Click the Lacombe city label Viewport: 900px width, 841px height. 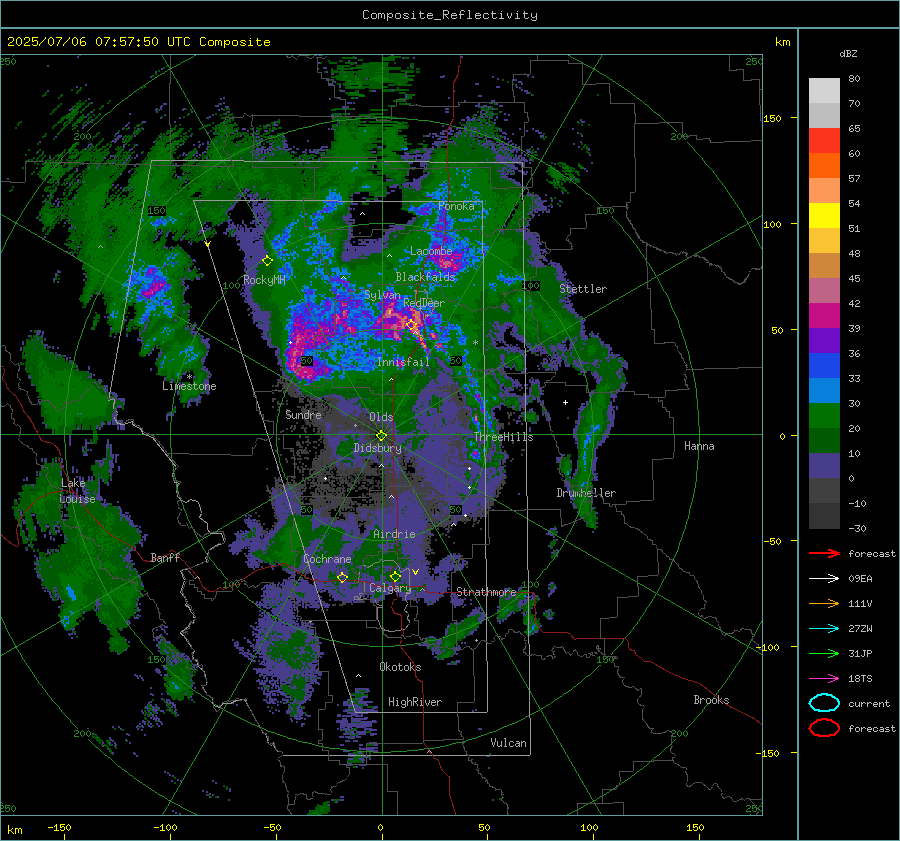click(x=431, y=251)
